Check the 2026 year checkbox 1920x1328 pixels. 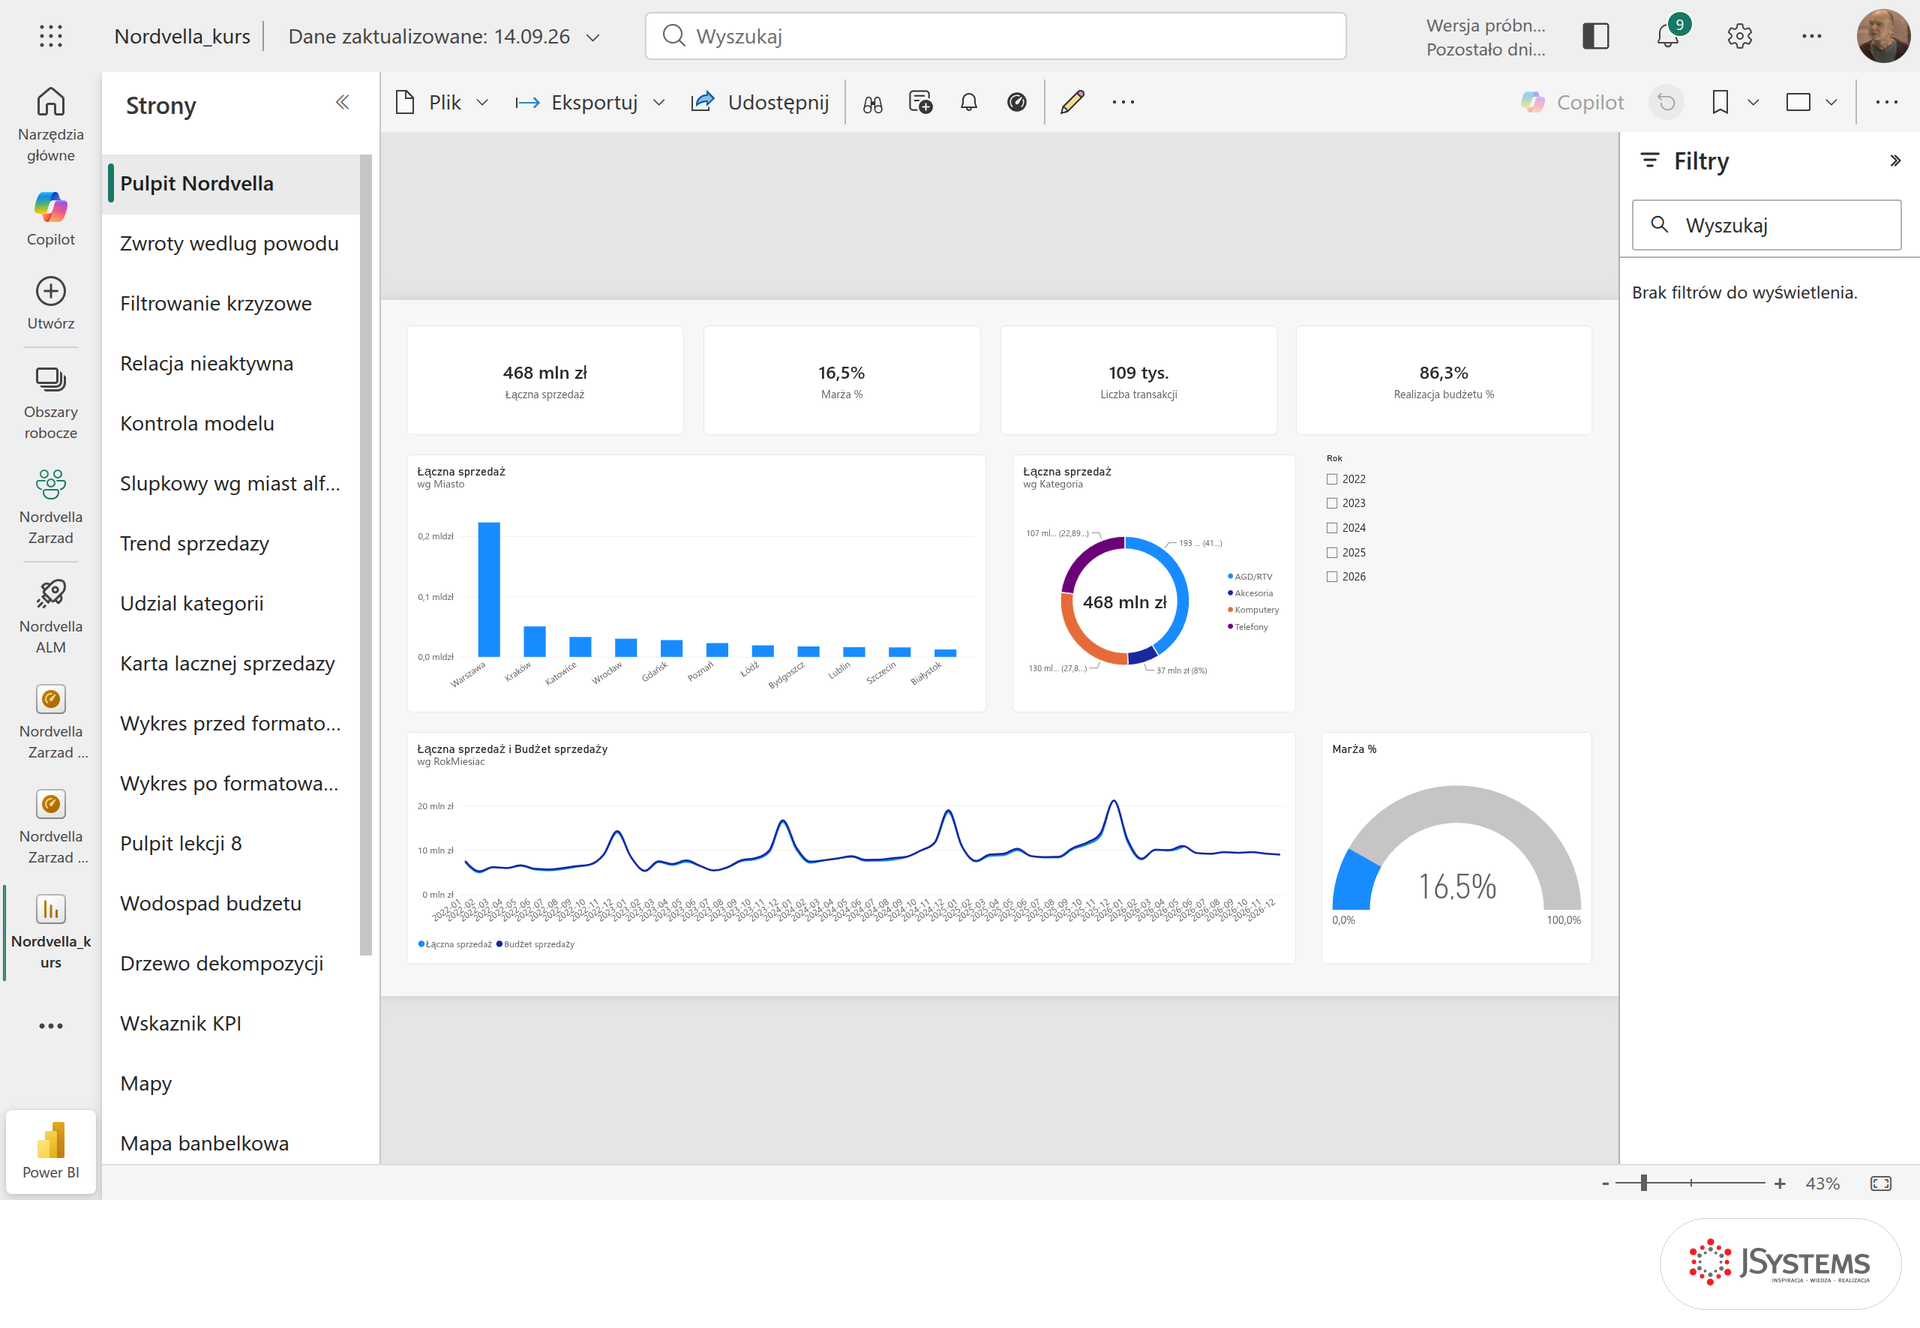1332,576
